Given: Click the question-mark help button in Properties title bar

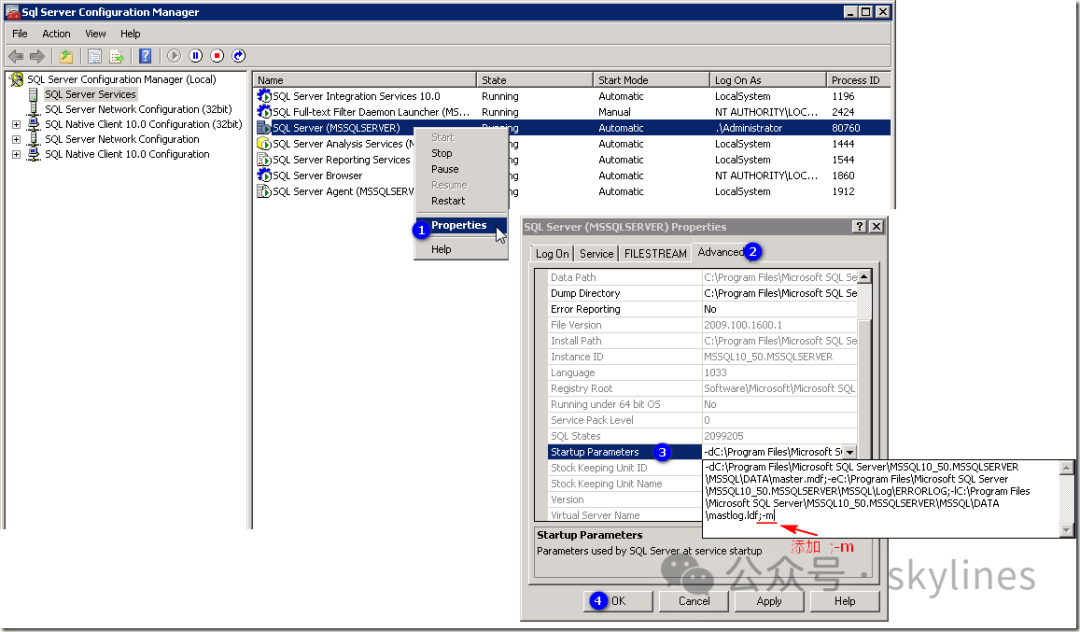Looking at the screenshot, I should click(x=859, y=227).
